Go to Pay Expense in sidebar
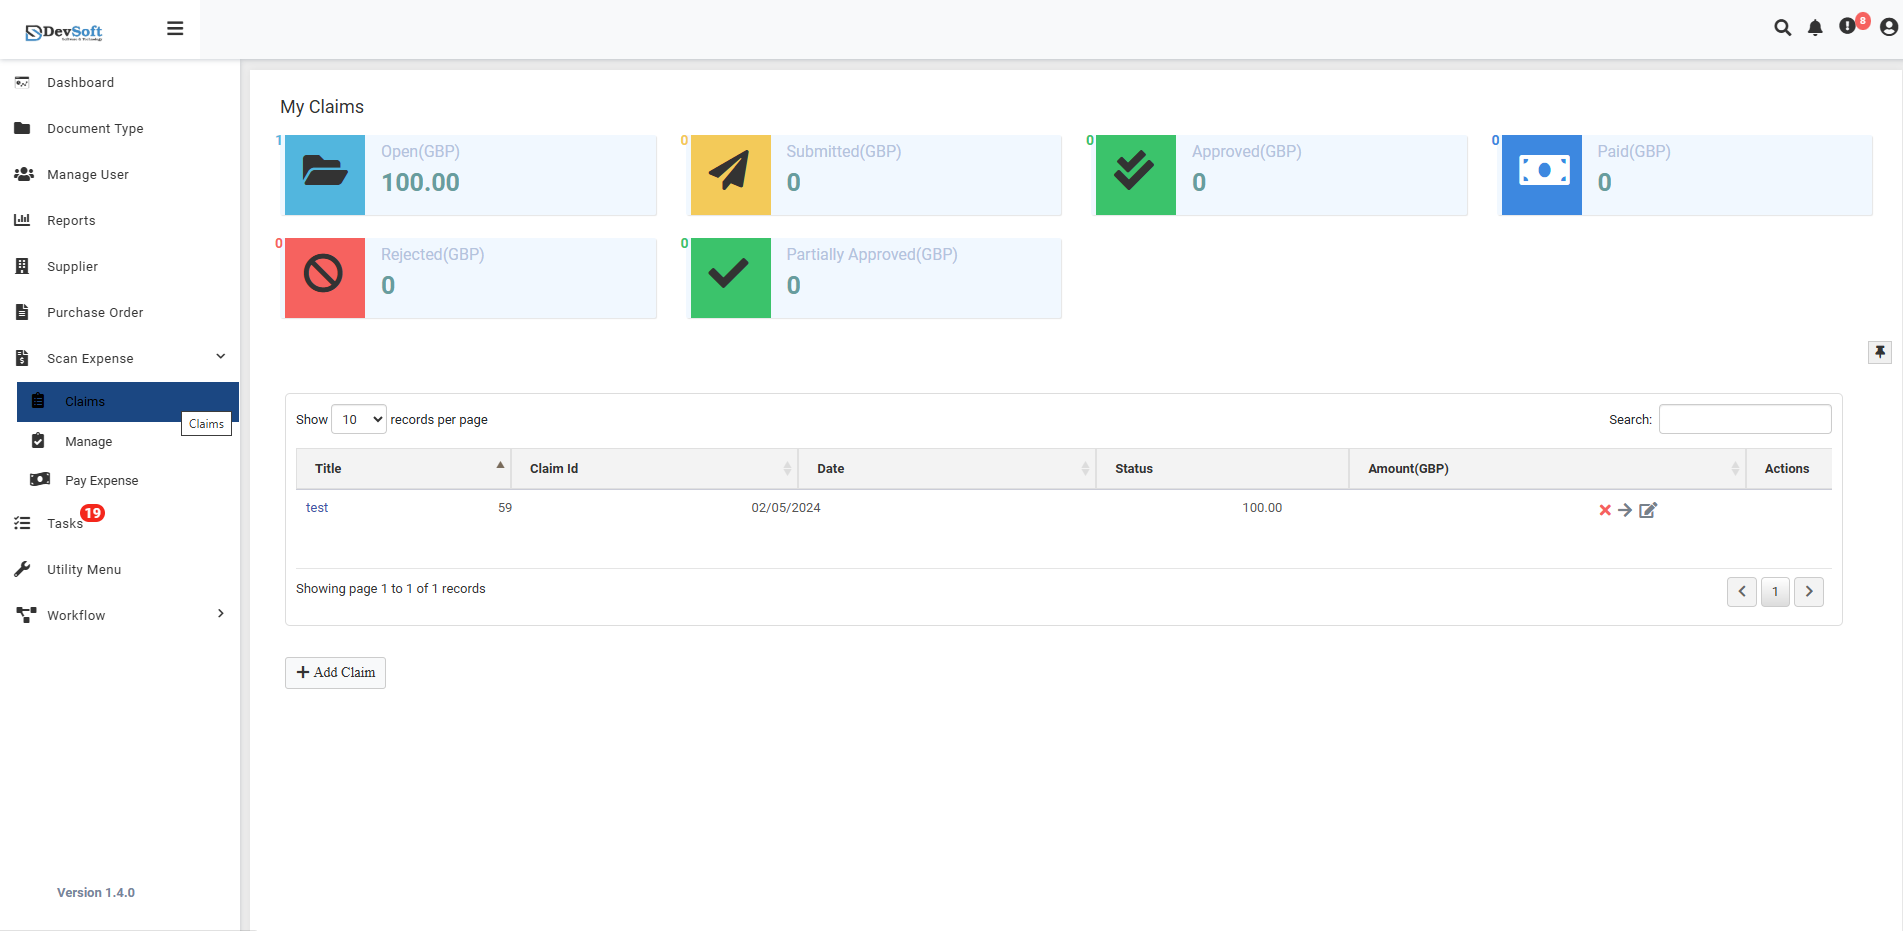The width and height of the screenshot is (1903, 931). tap(101, 481)
